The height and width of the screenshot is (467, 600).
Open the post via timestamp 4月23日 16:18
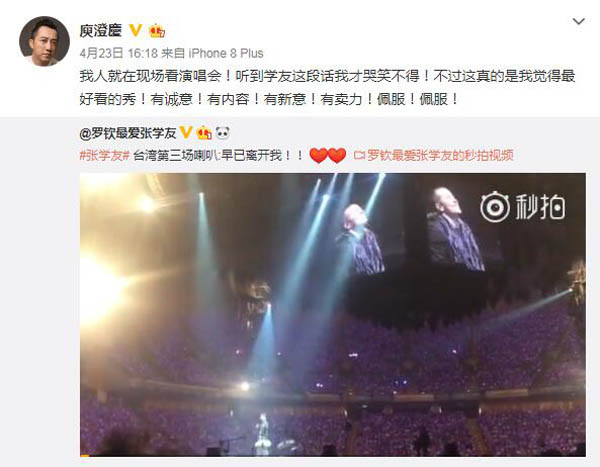[119, 53]
